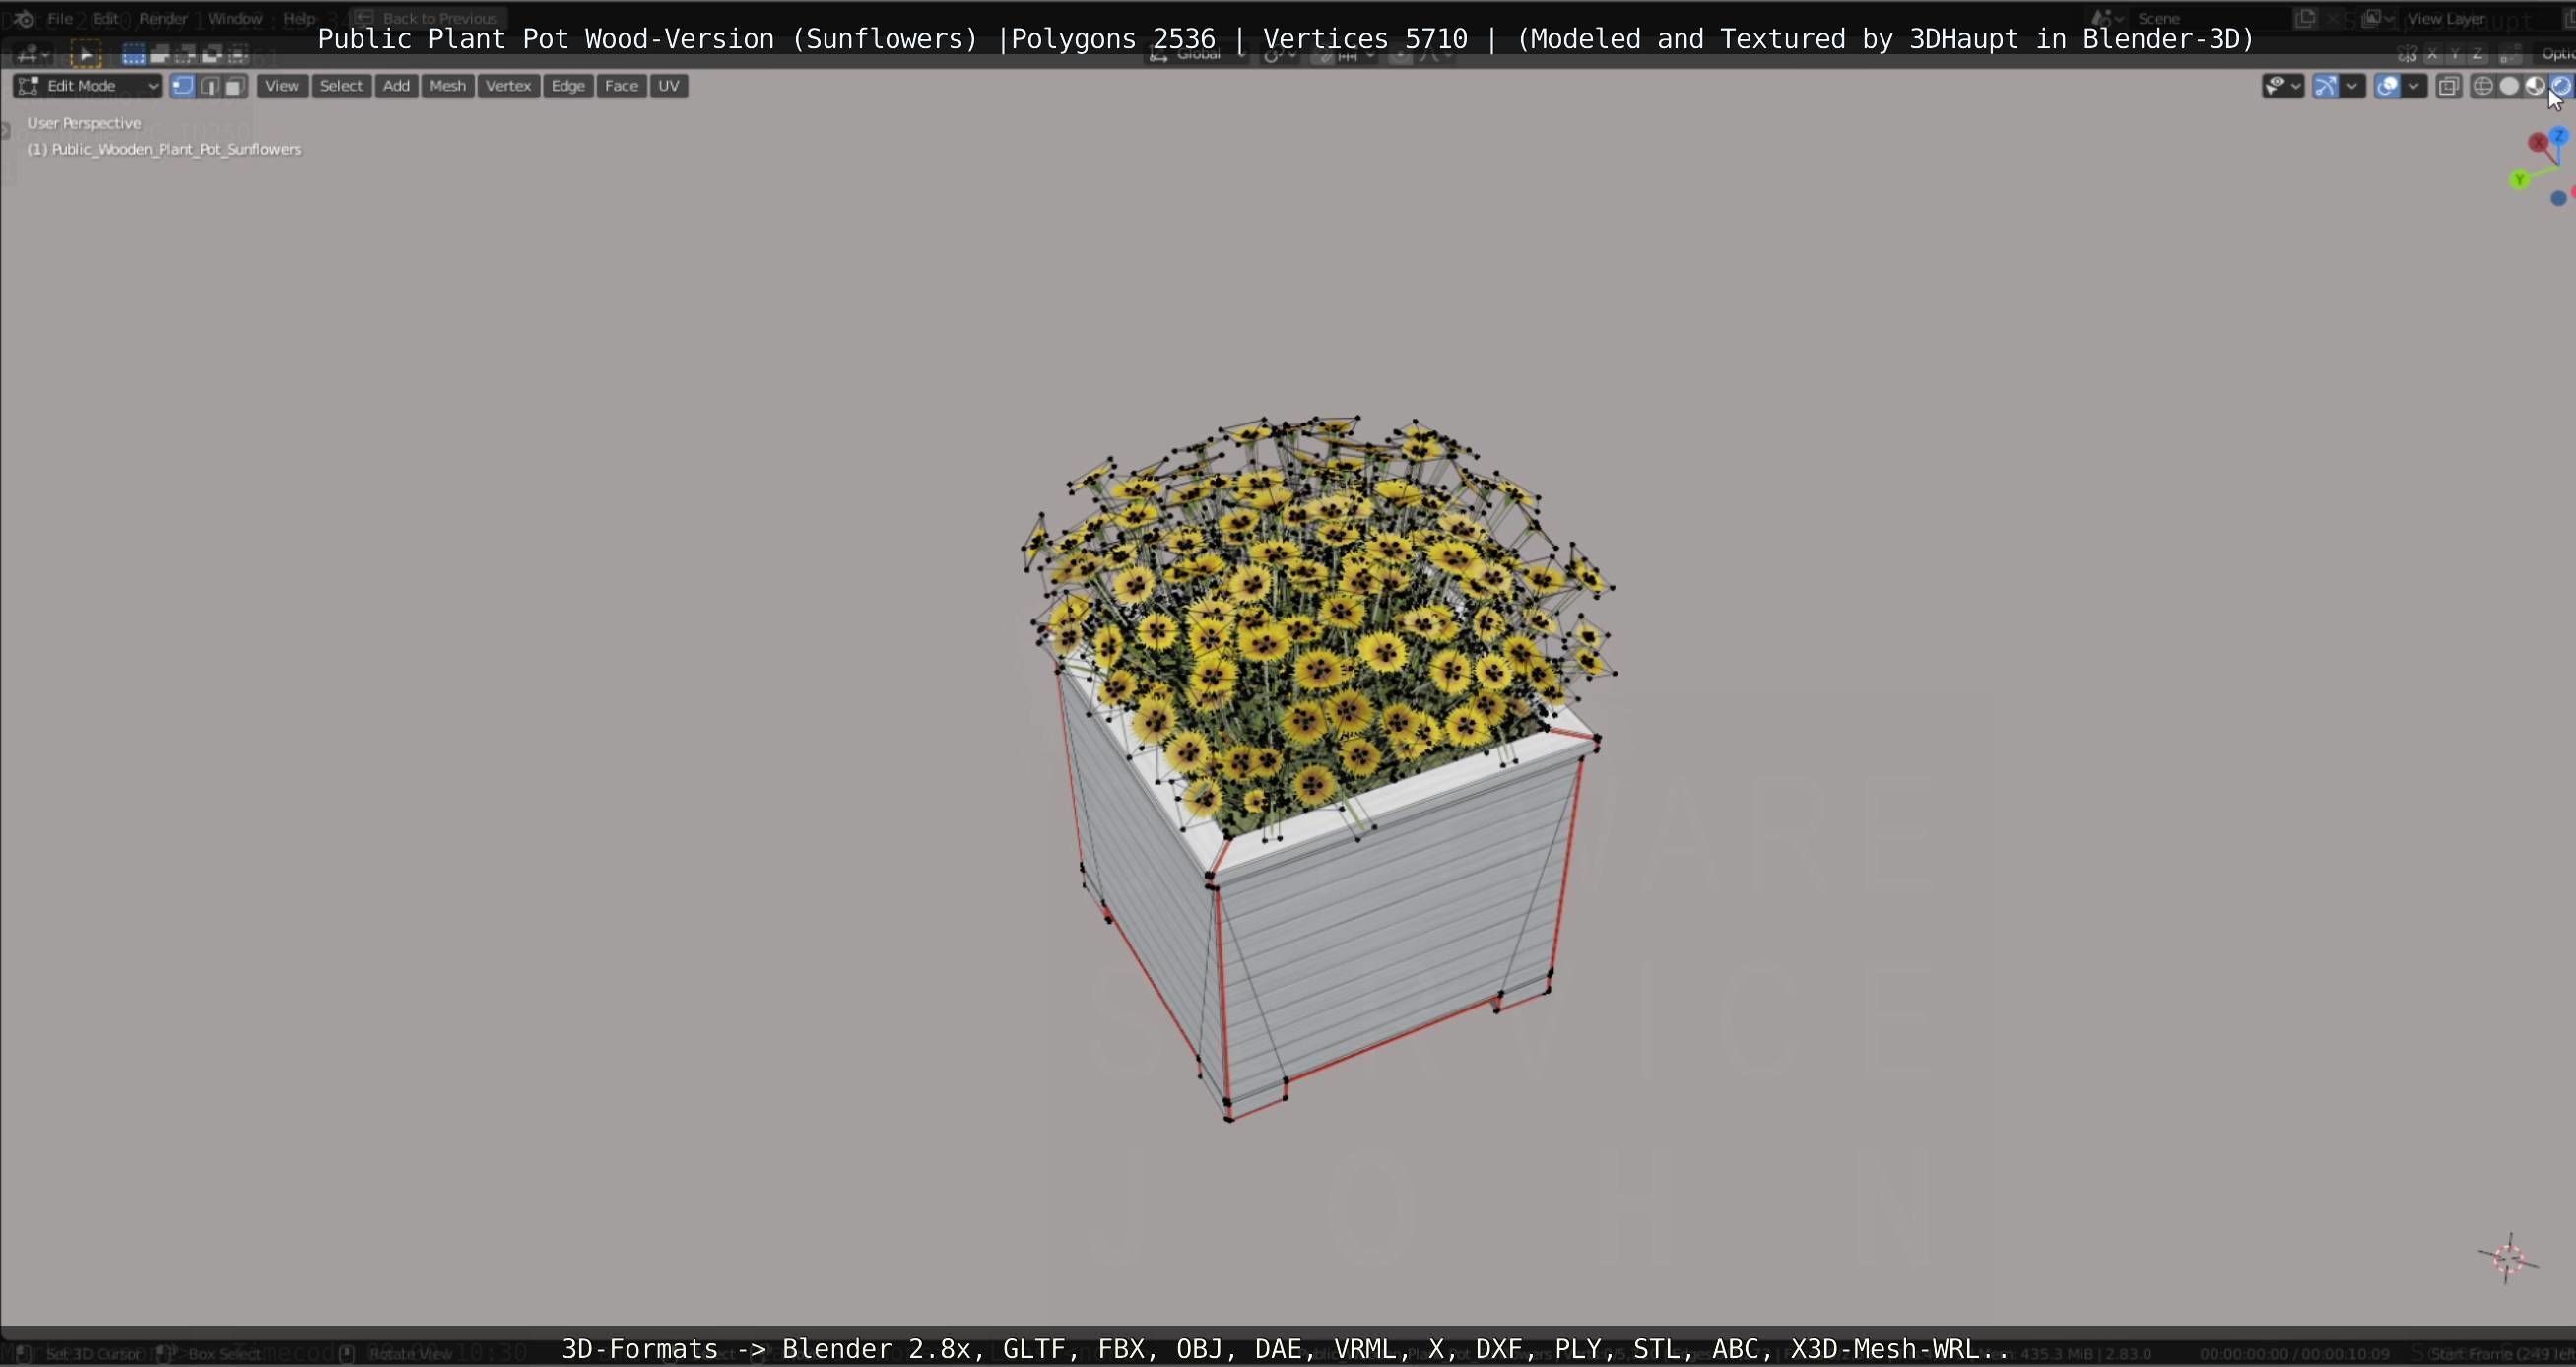Enable Edge select mode
The width and height of the screenshot is (2576, 1367).
click(209, 86)
